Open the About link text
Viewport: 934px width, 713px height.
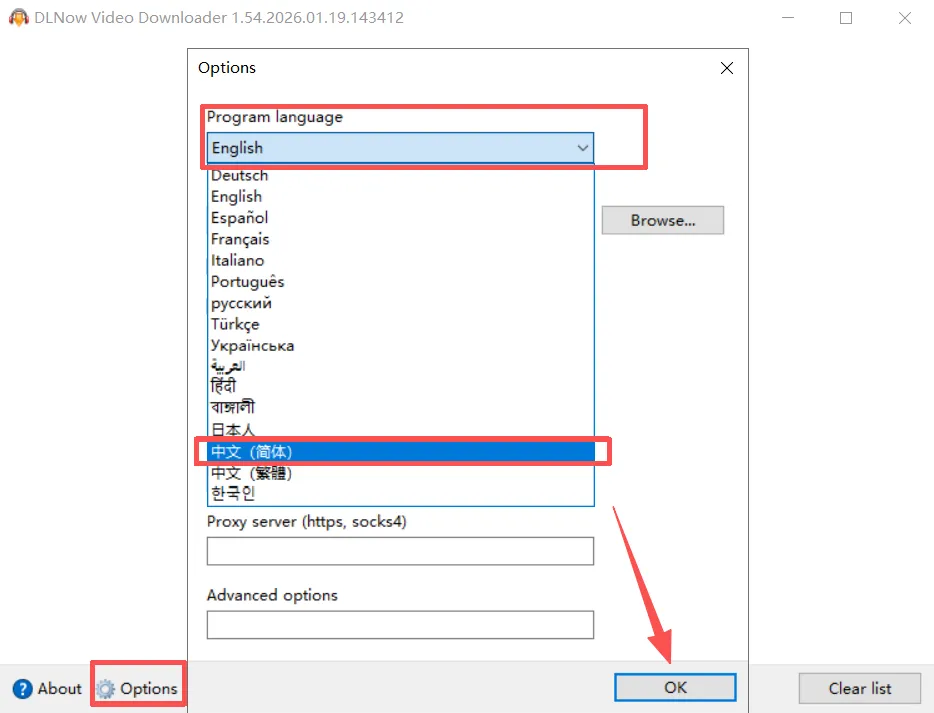[60, 689]
